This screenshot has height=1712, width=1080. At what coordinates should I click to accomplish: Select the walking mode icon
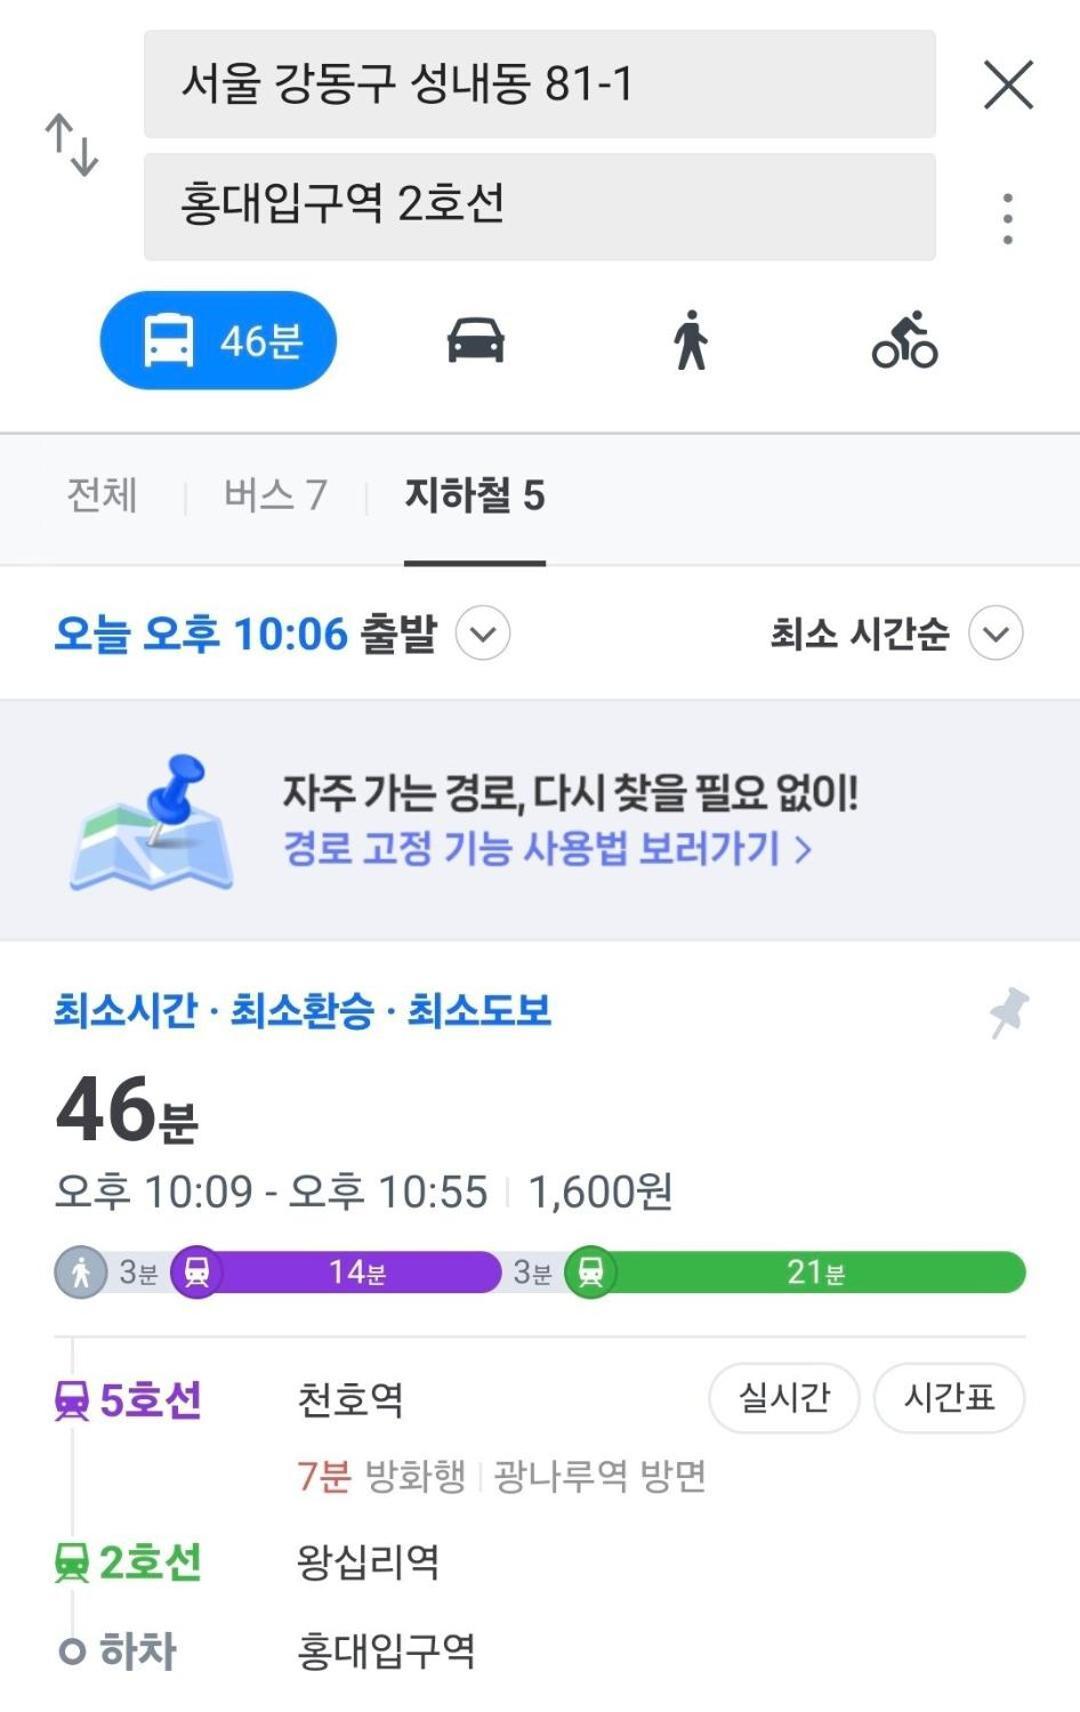tap(690, 340)
